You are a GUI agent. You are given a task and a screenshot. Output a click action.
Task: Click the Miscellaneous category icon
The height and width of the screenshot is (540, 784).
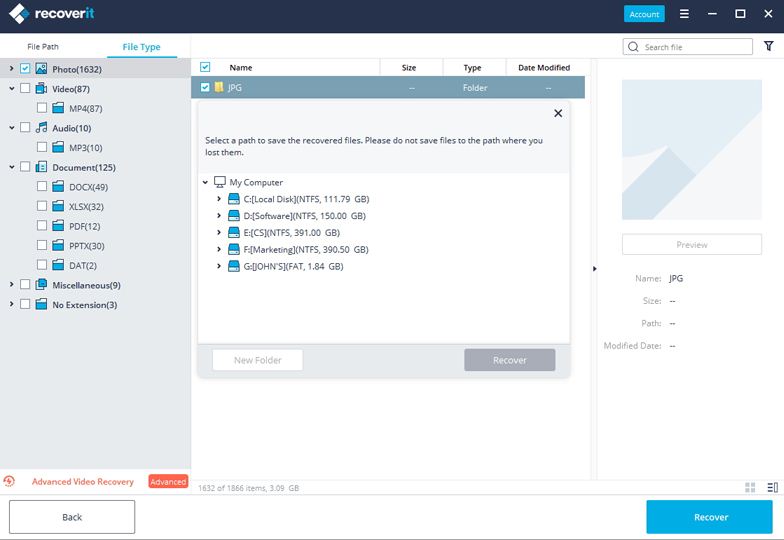(x=41, y=284)
